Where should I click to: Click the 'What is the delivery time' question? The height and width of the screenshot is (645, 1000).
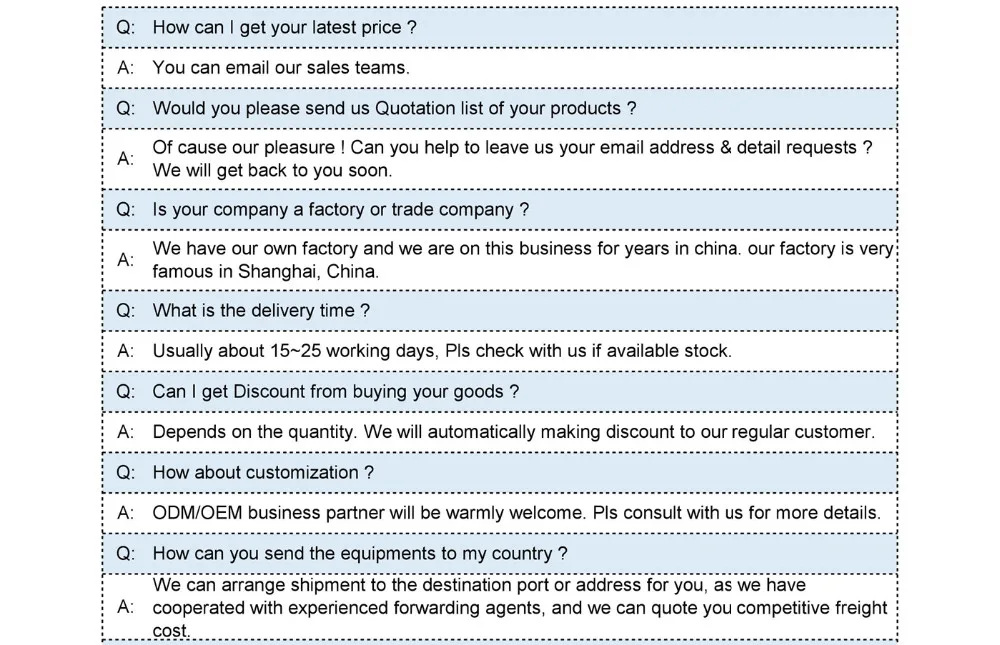pyautogui.click(x=261, y=311)
